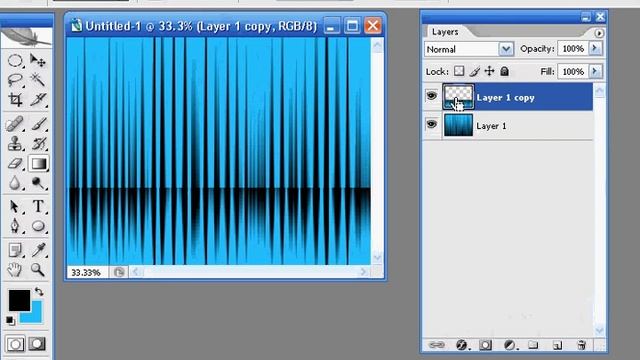The image size is (640, 360).
Task: Add a layer mask
Action: tap(485, 345)
